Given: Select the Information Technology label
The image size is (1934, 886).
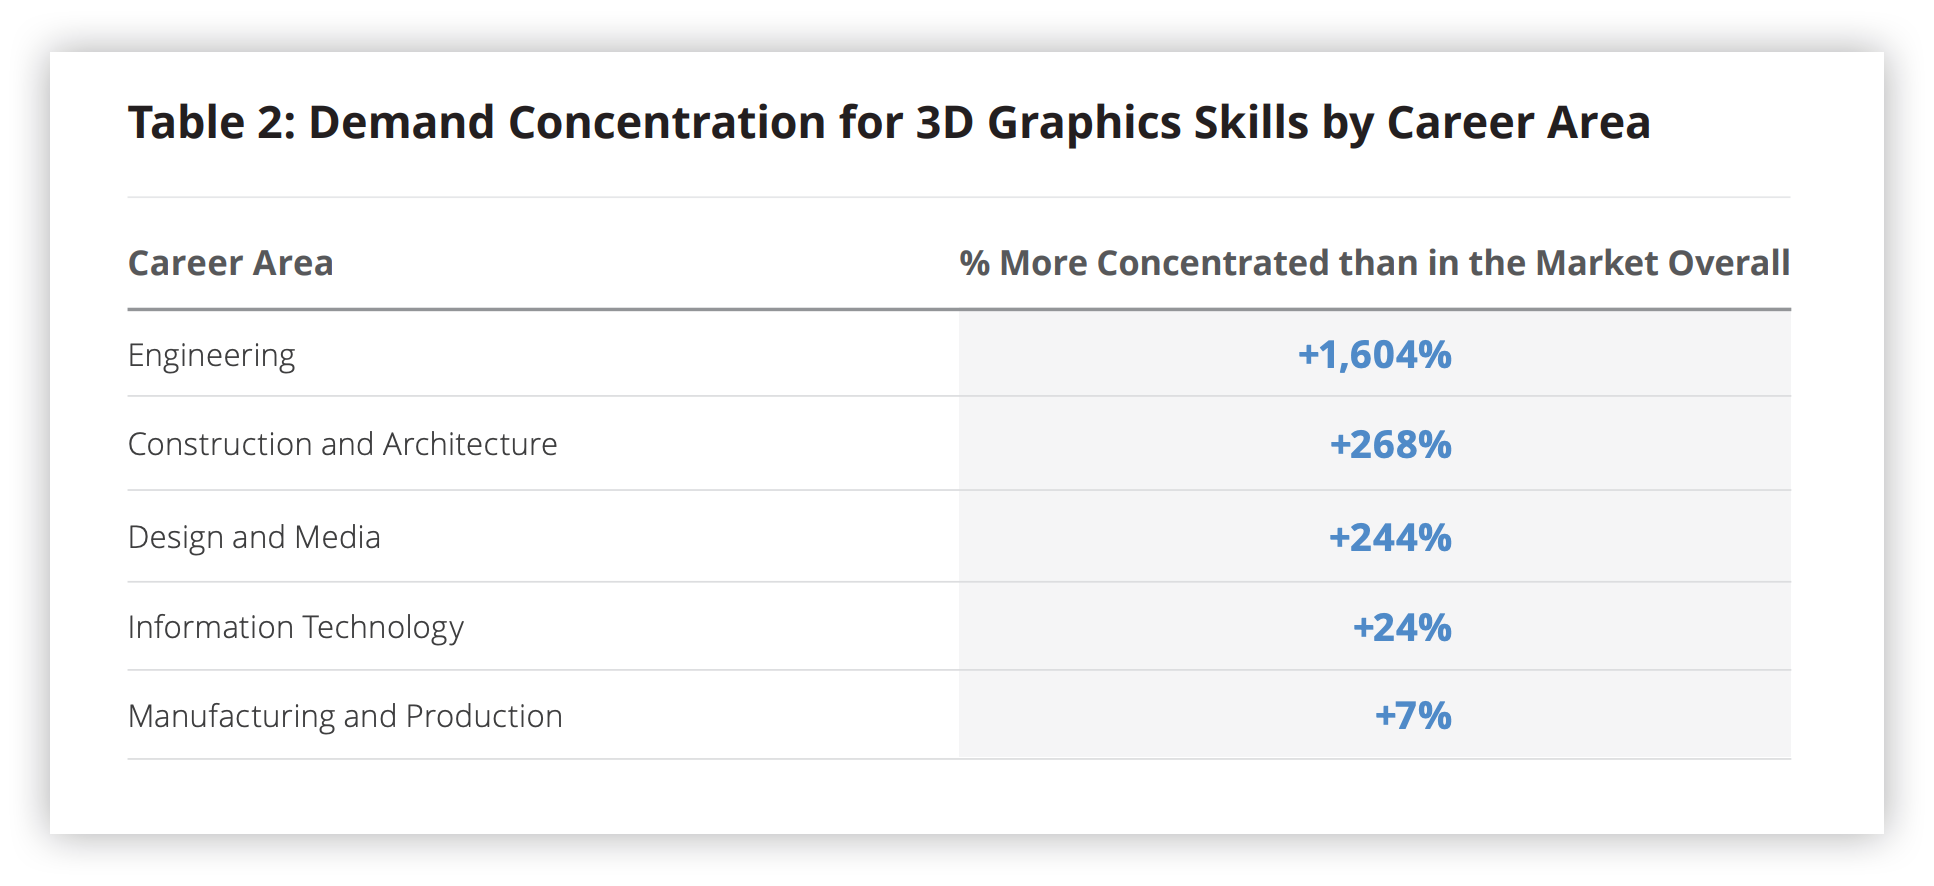Looking at the screenshot, I should [296, 628].
